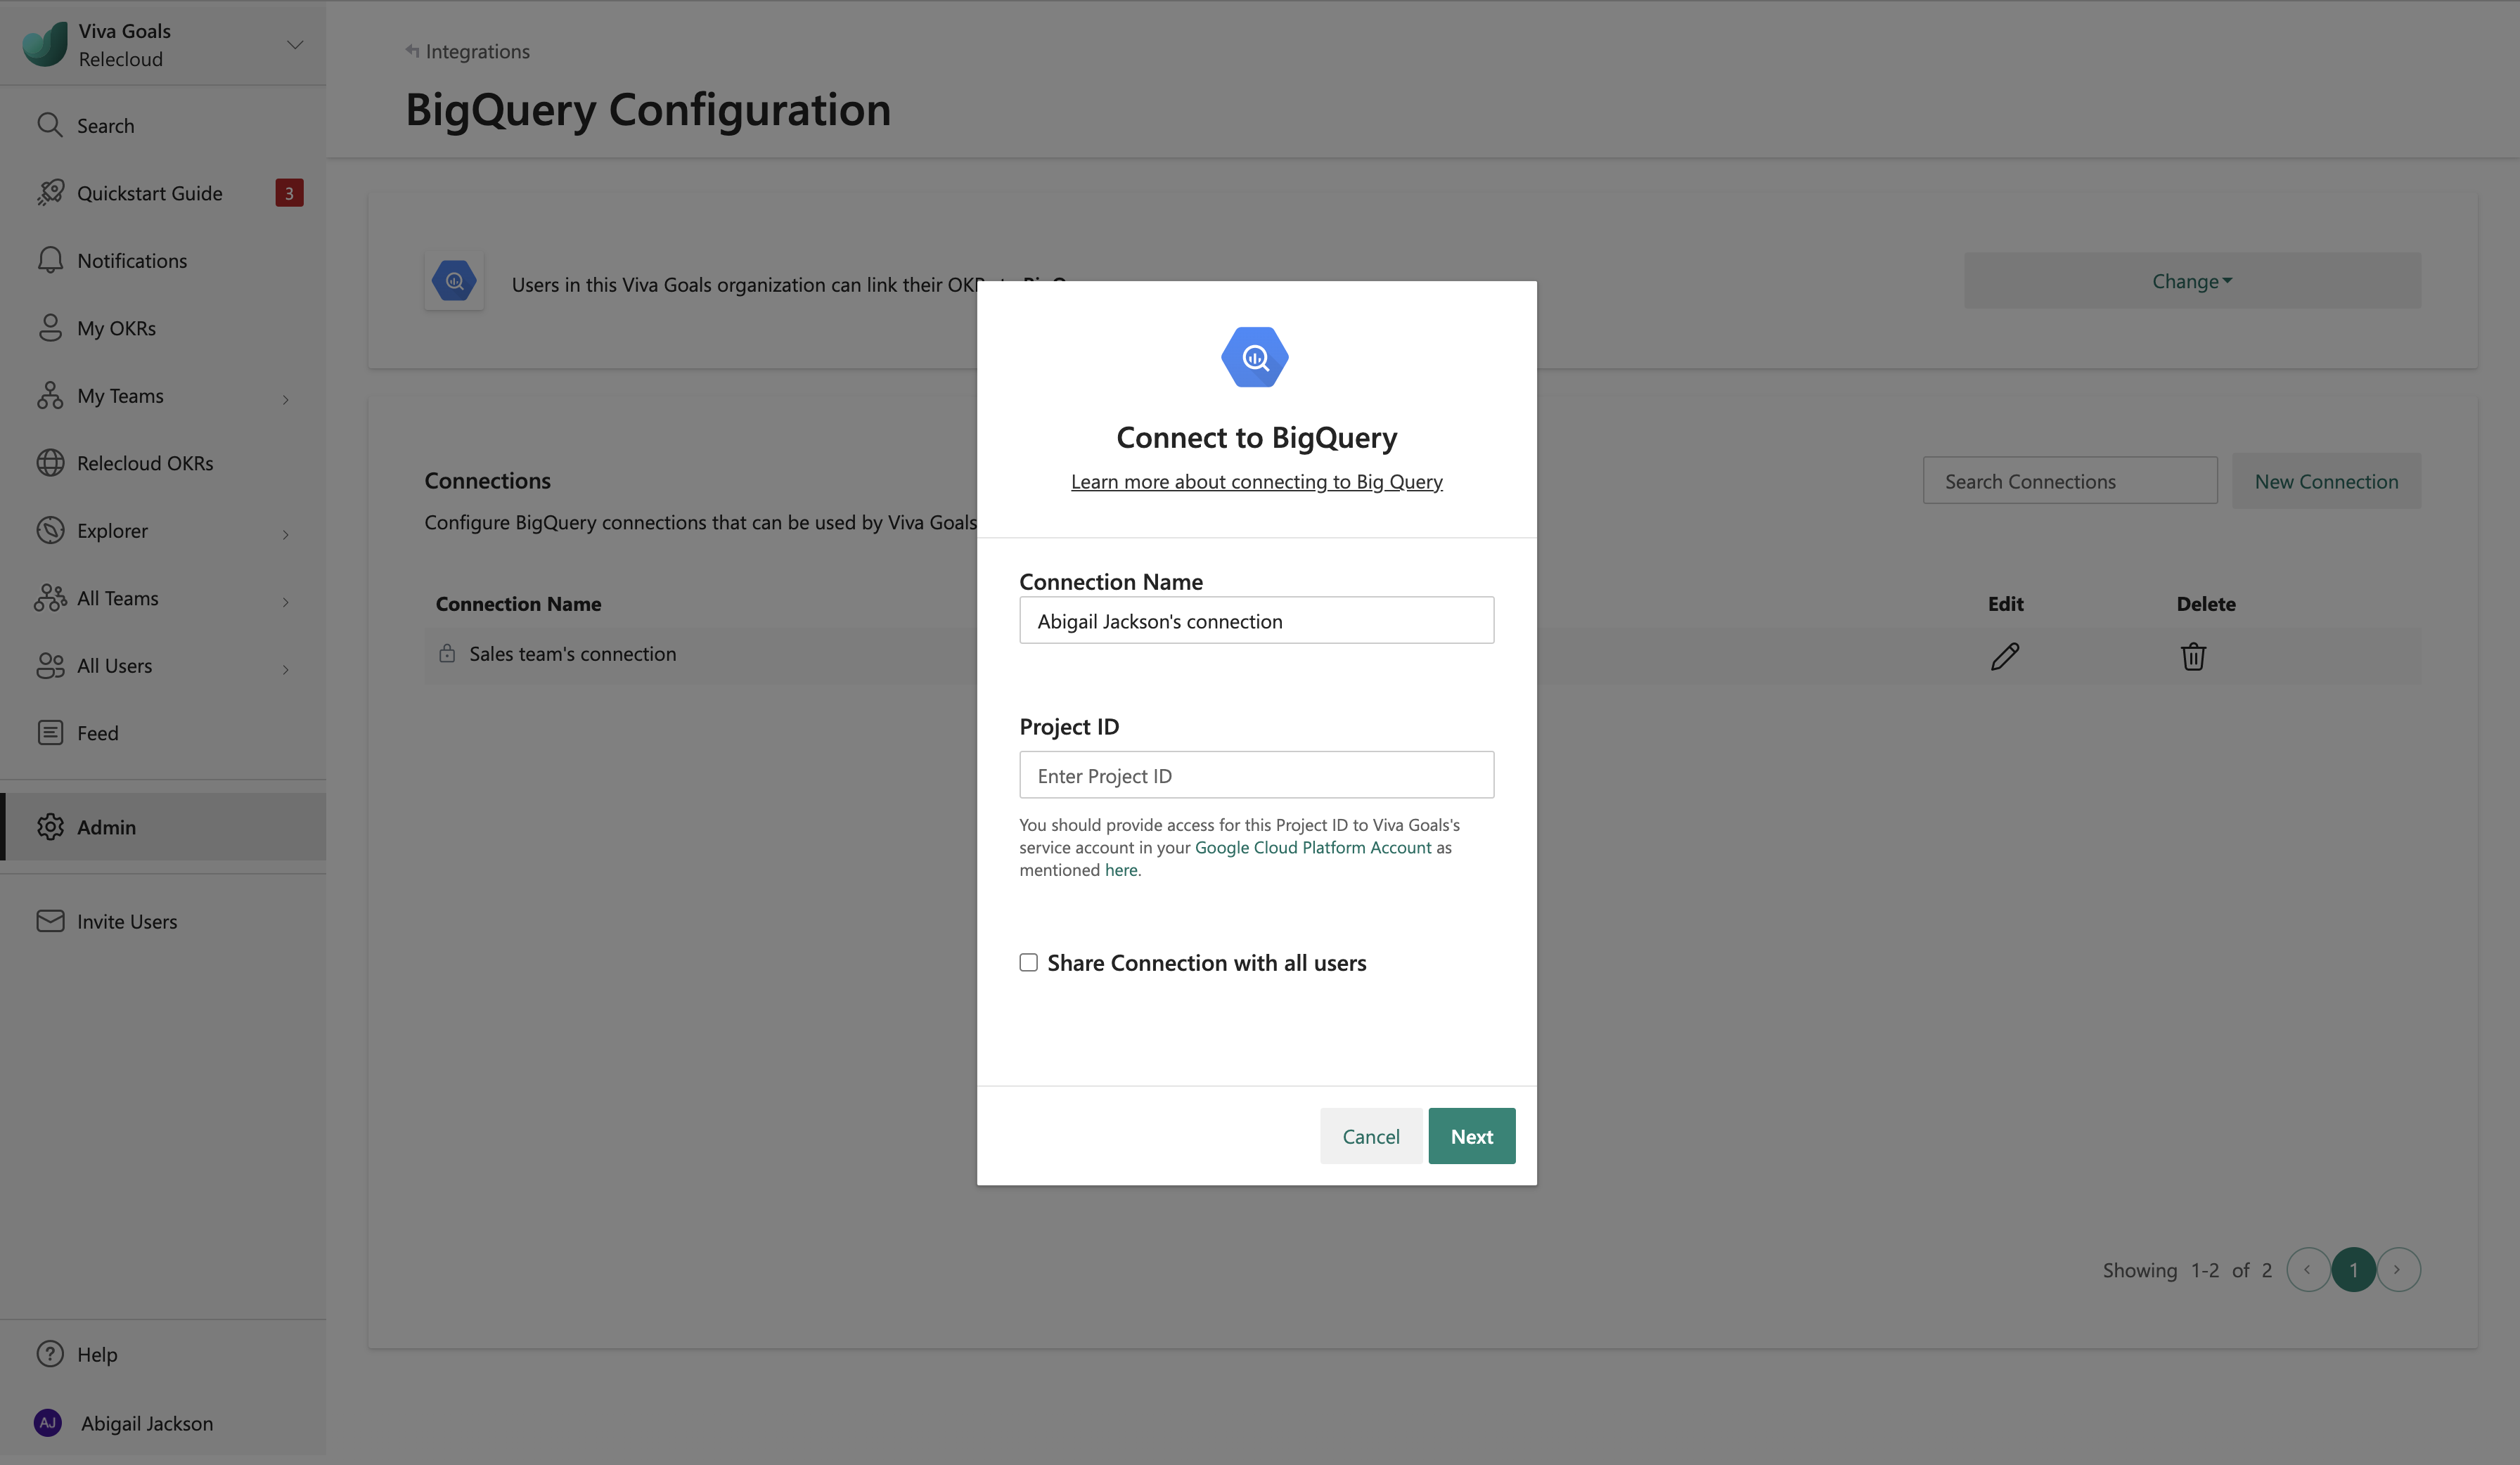Click the Relecloud OKRs globe icon

click(50, 463)
